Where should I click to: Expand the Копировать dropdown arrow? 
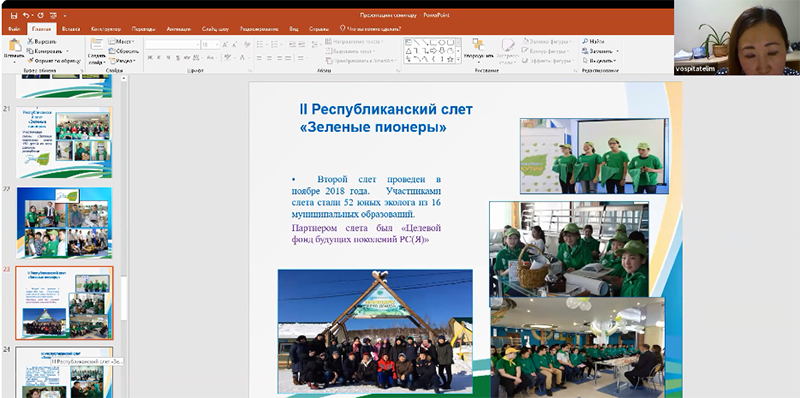click(67, 51)
